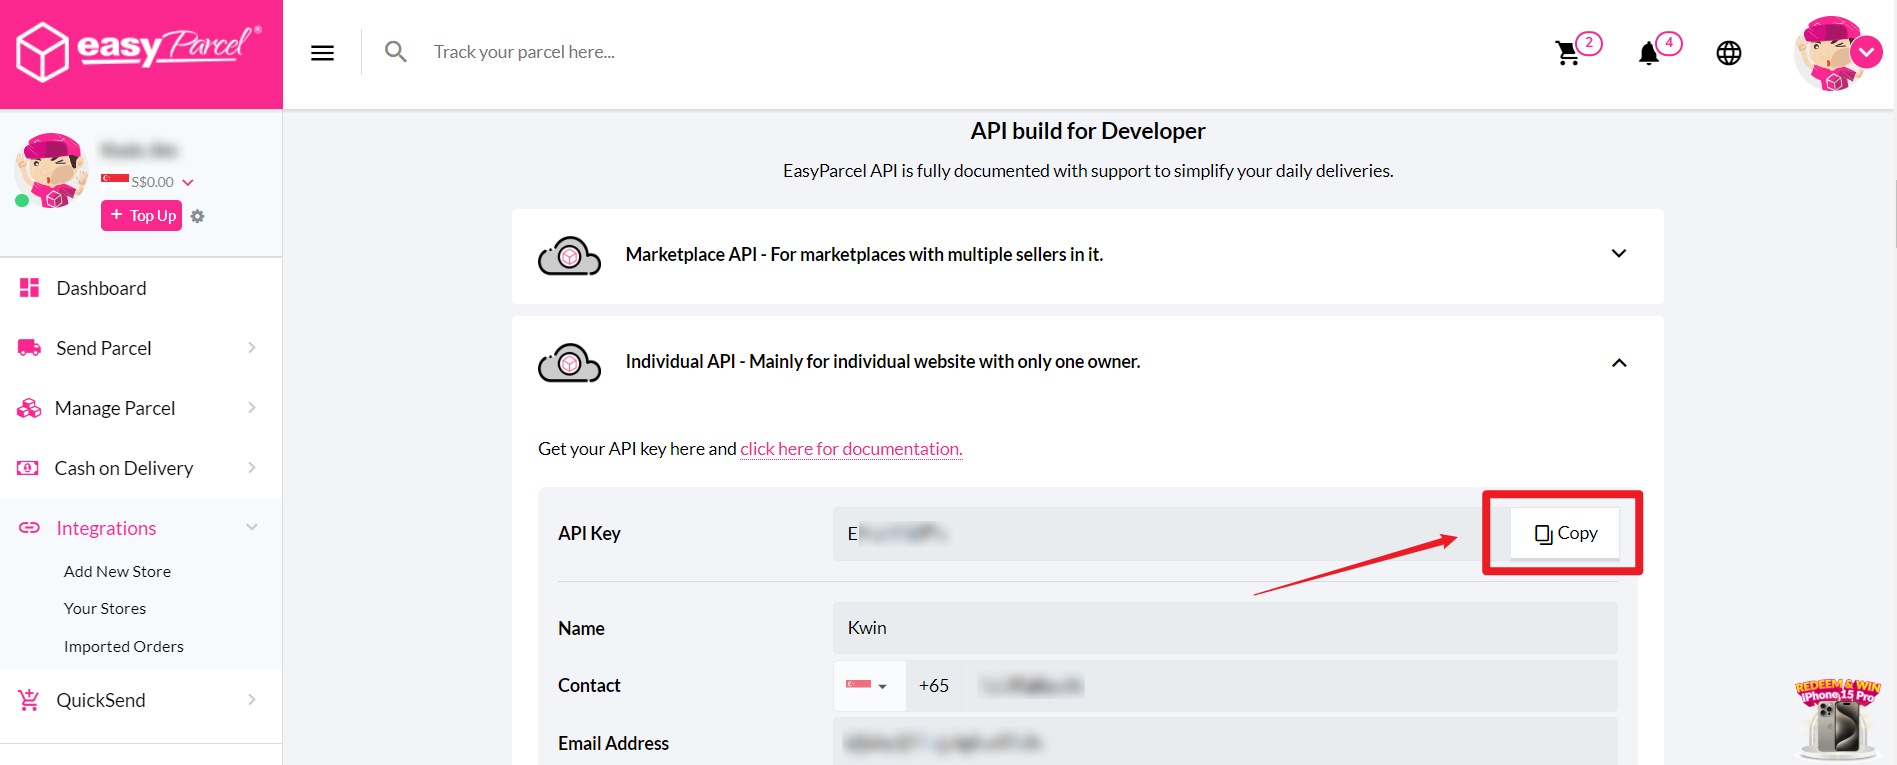
Task: Expand the Send Parcel chevron
Action: point(252,348)
